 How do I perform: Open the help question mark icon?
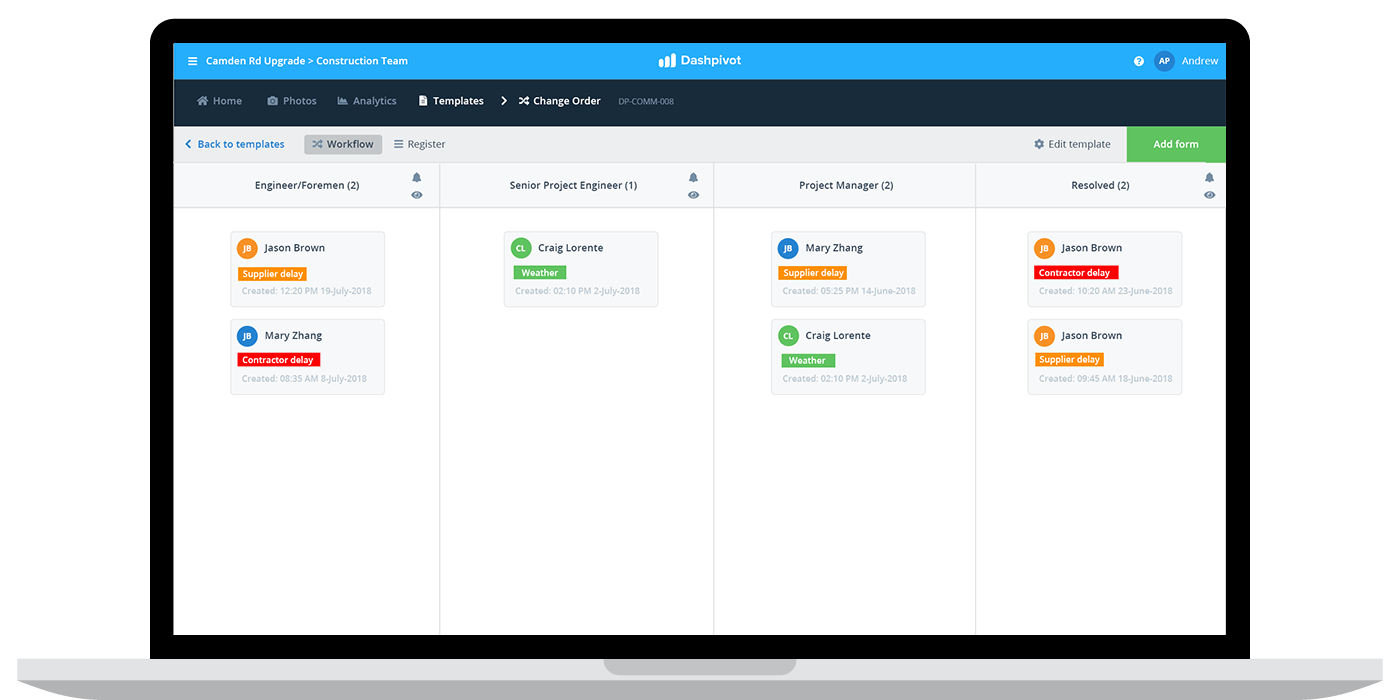point(1138,61)
